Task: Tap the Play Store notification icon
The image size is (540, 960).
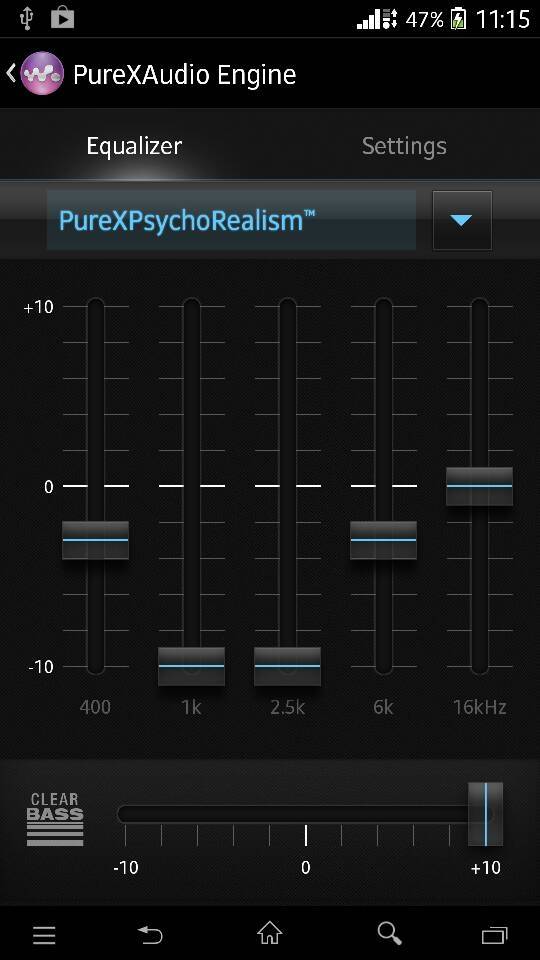Action: point(62,18)
